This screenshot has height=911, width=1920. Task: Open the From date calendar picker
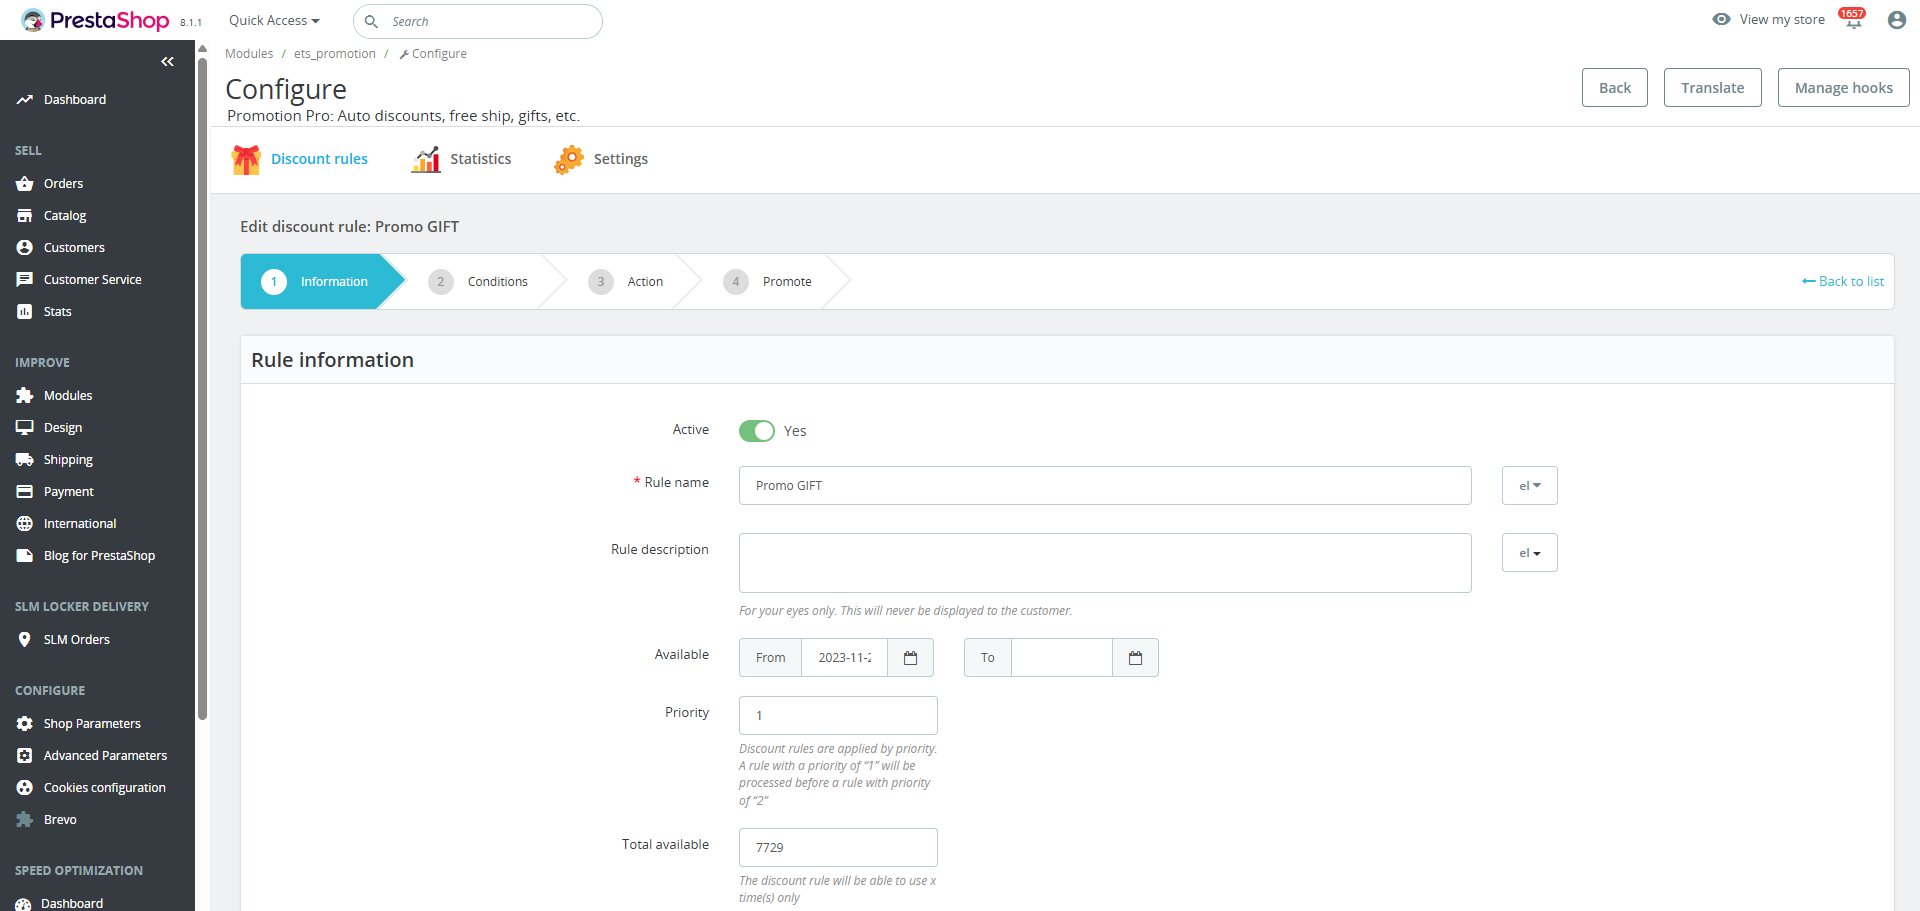pos(910,658)
